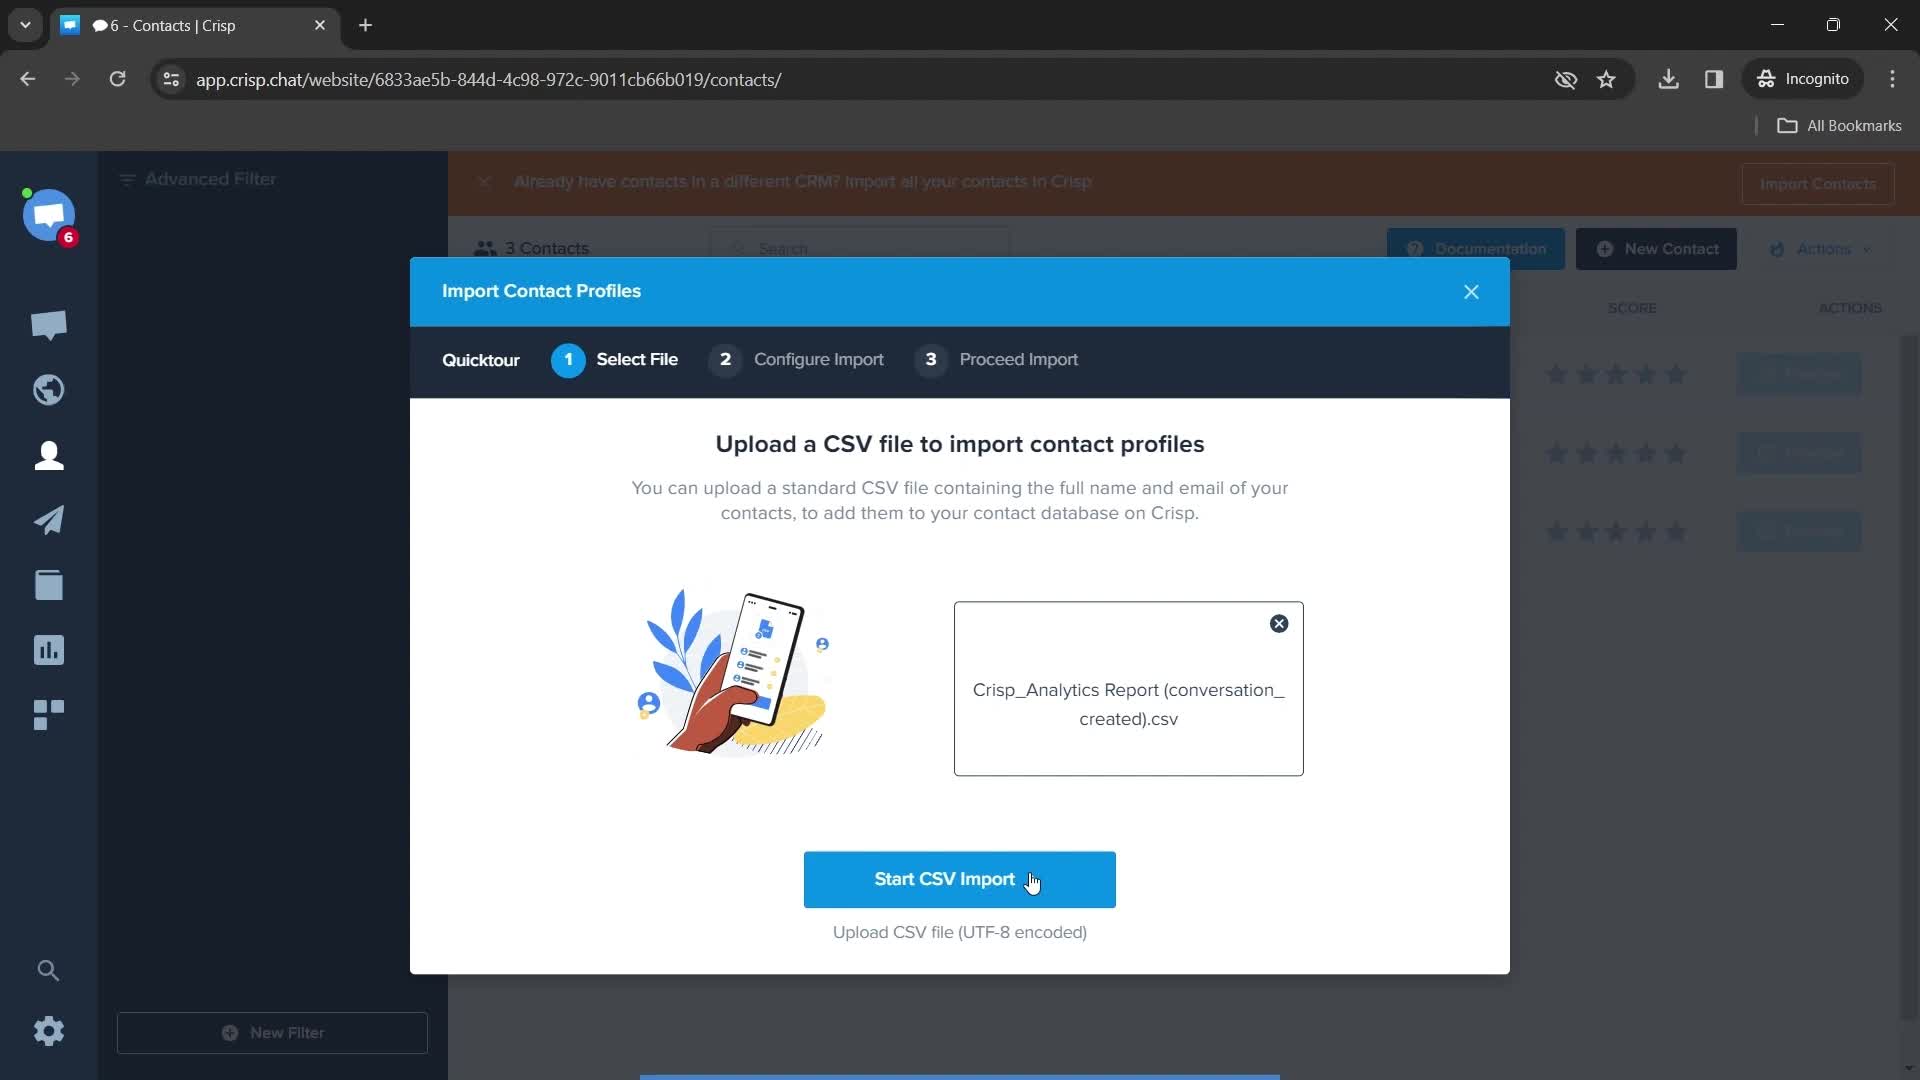Click Start CSV Import button
1920x1080 pixels.
[960, 880]
